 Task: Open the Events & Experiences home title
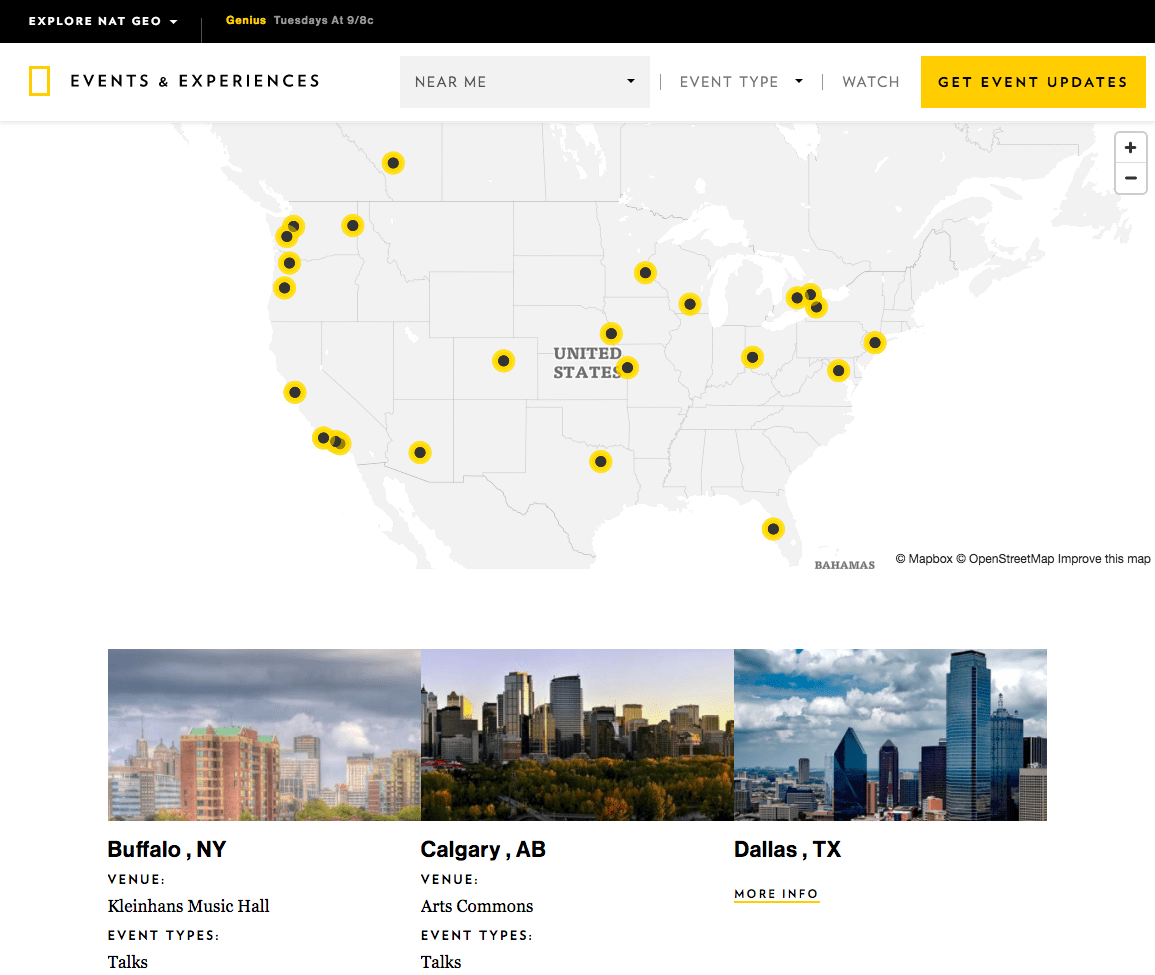click(x=195, y=81)
